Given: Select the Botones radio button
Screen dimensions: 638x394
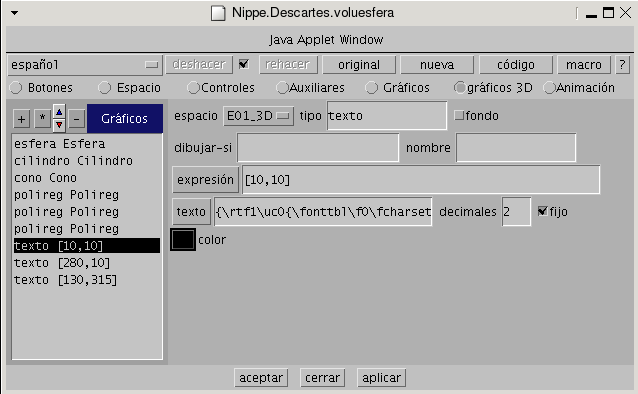Looking at the screenshot, I should (16, 88).
